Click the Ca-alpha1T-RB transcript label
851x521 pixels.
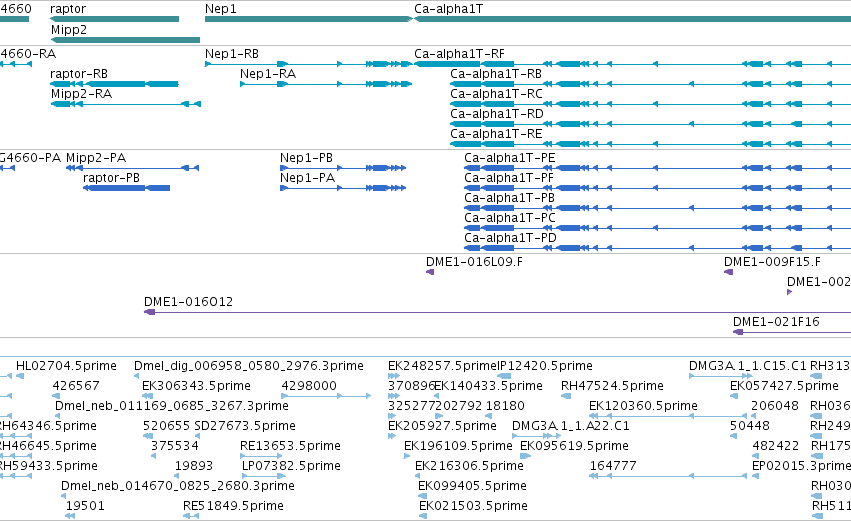click(x=496, y=74)
